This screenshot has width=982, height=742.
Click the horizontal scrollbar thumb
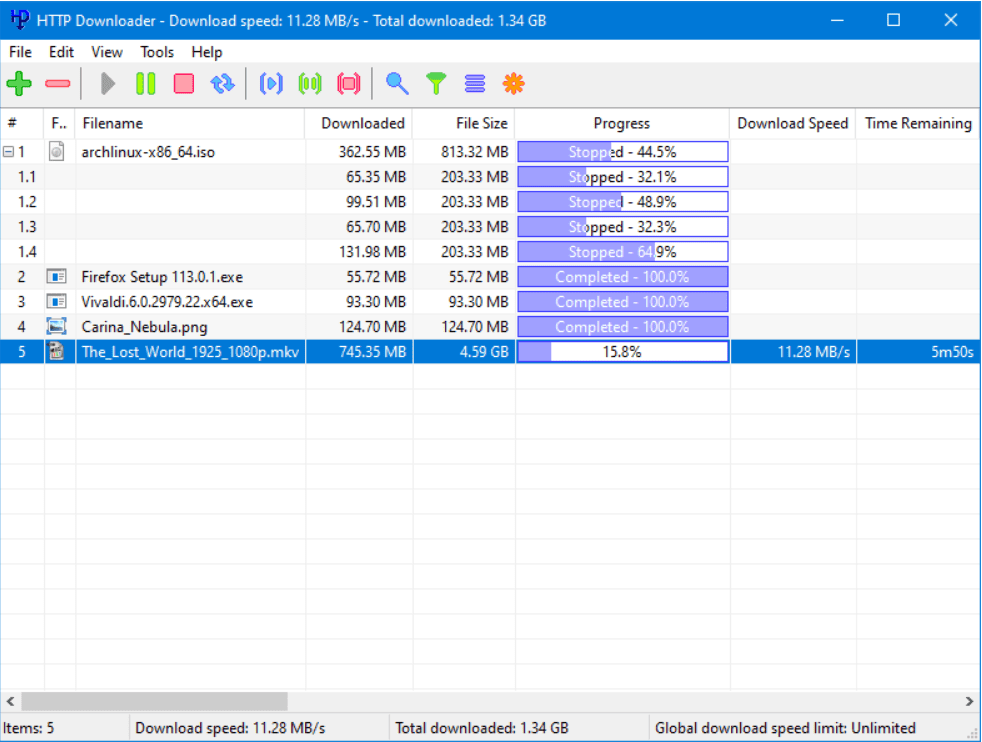click(155, 701)
